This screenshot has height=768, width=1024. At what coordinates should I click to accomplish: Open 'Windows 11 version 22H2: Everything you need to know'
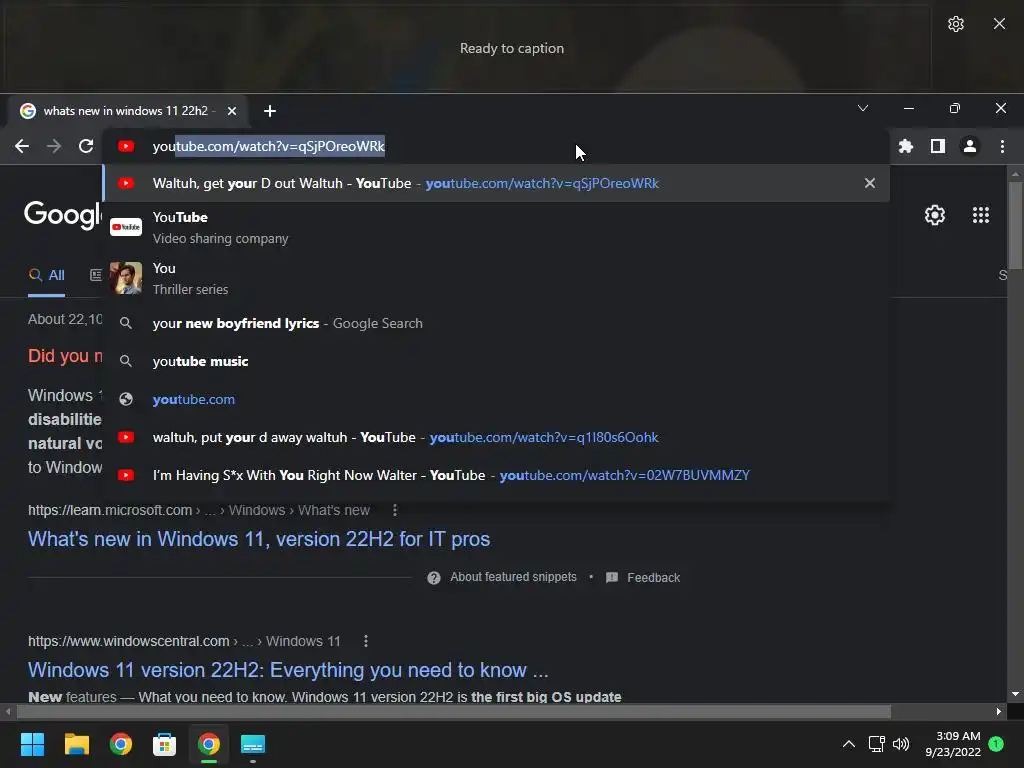pyautogui.click(x=288, y=670)
